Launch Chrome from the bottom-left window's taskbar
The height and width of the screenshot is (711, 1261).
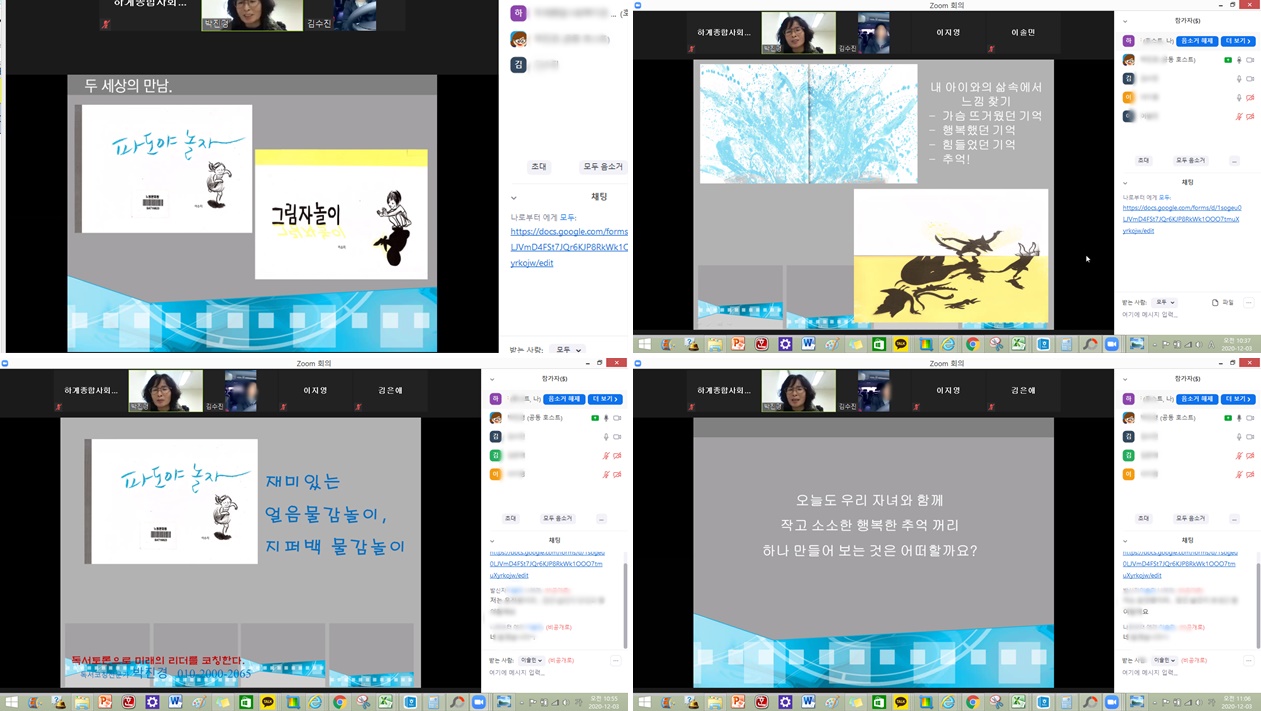click(339, 702)
